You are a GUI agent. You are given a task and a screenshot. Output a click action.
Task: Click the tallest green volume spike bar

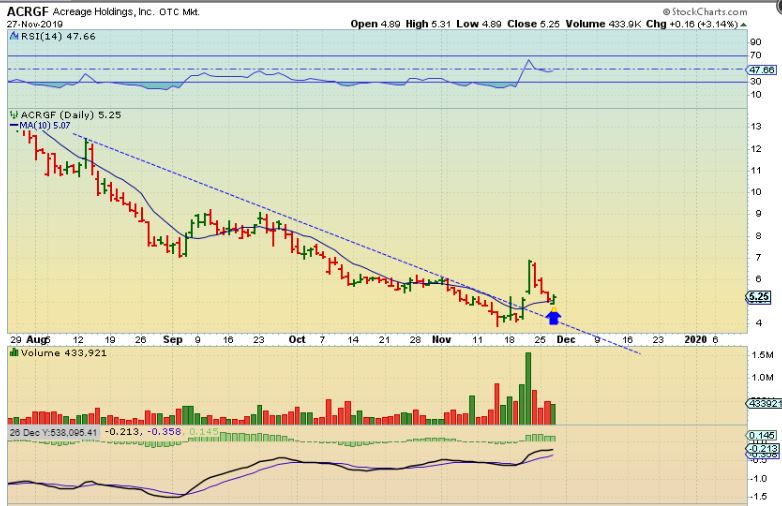click(x=528, y=388)
